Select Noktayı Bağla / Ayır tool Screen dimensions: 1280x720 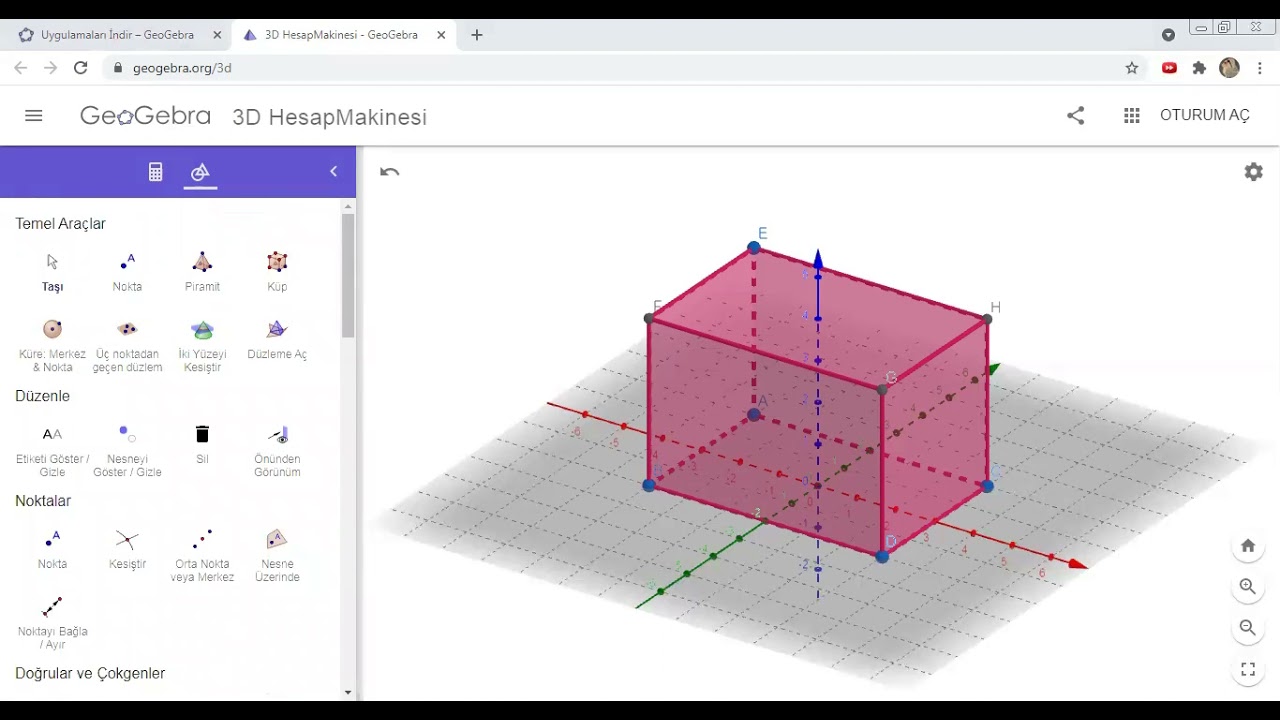tap(52, 623)
